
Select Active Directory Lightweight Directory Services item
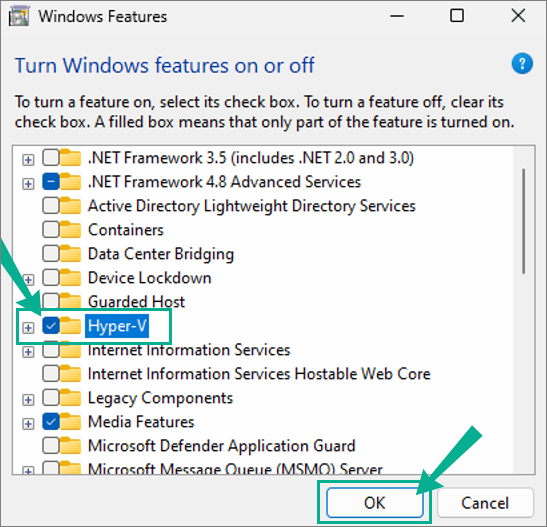click(x=252, y=206)
